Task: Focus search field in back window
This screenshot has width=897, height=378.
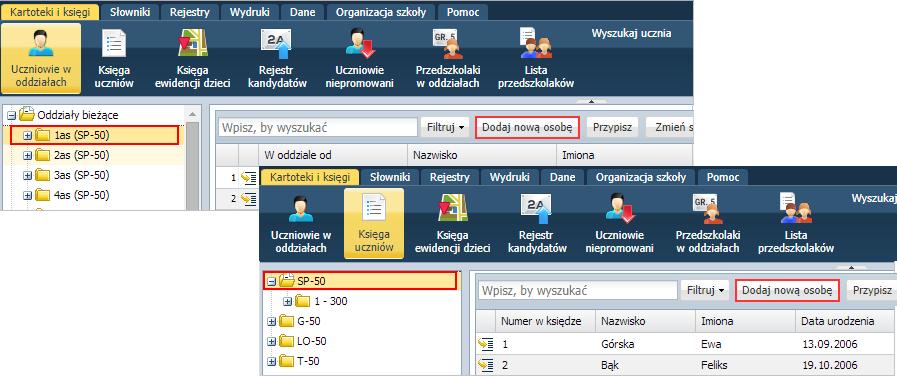Action: [x=317, y=127]
